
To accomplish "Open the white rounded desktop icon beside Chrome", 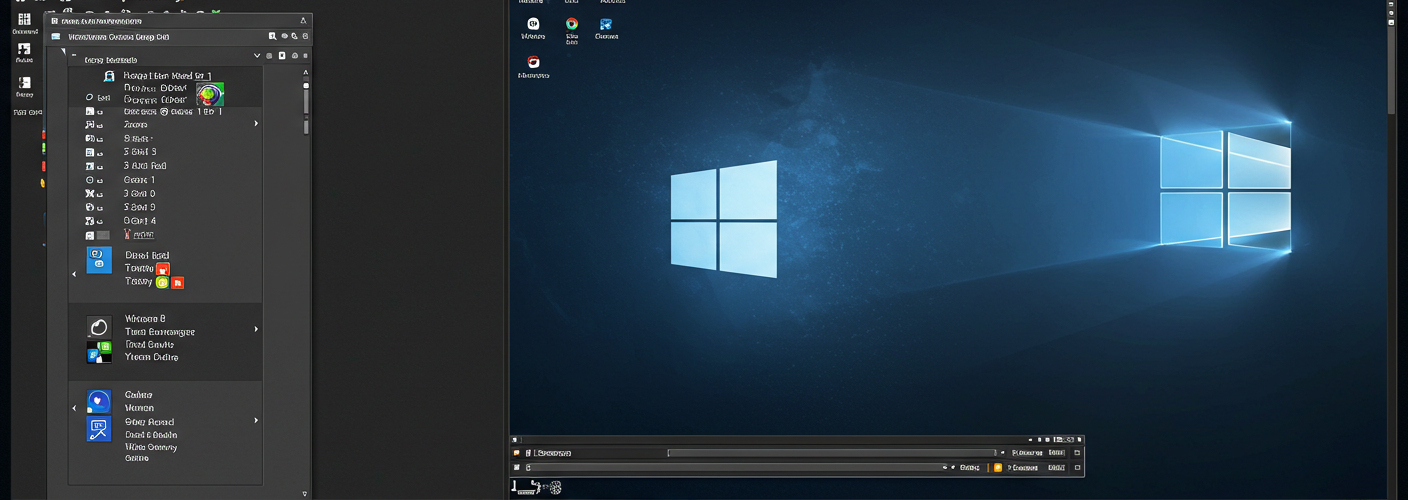I will tap(533, 24).
